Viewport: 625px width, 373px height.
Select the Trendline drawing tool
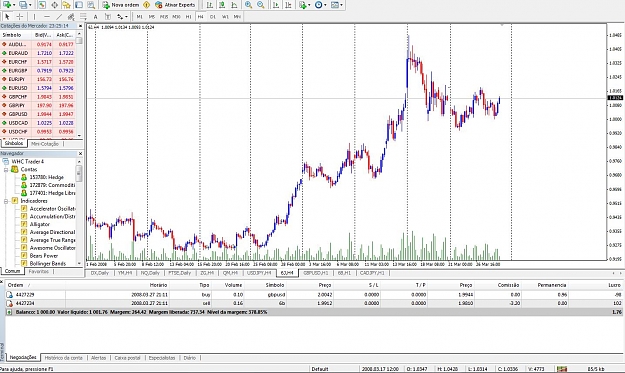tap(59, 16)
